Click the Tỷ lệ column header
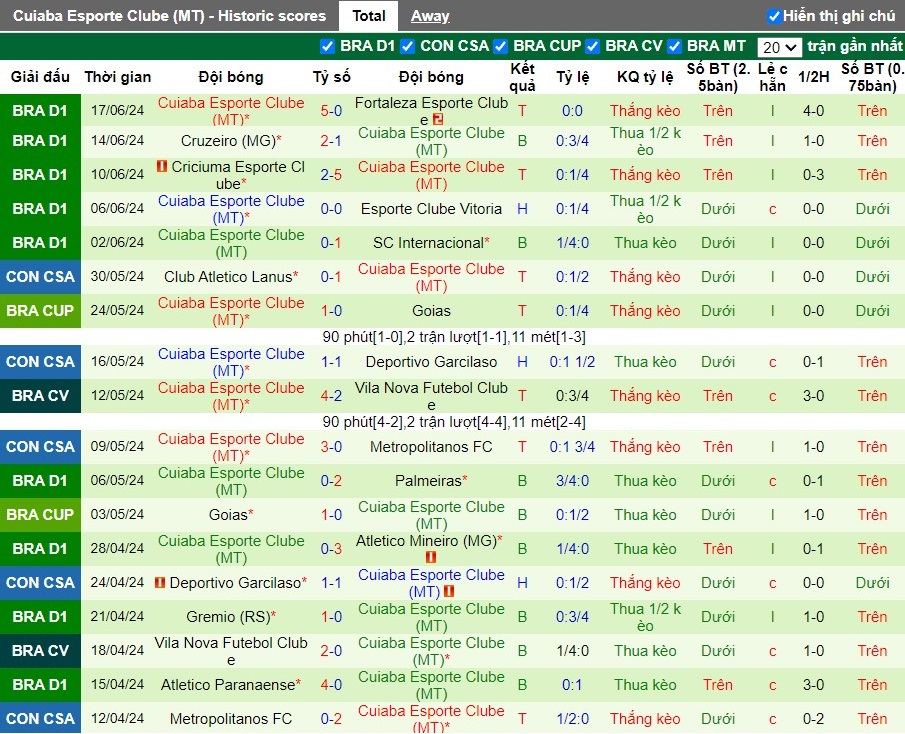 573,77
